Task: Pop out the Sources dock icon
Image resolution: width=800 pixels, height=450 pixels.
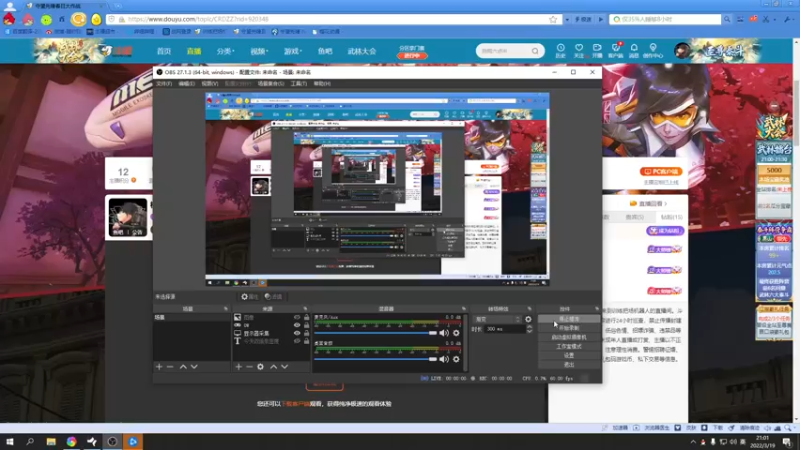Action: (305, 309)
